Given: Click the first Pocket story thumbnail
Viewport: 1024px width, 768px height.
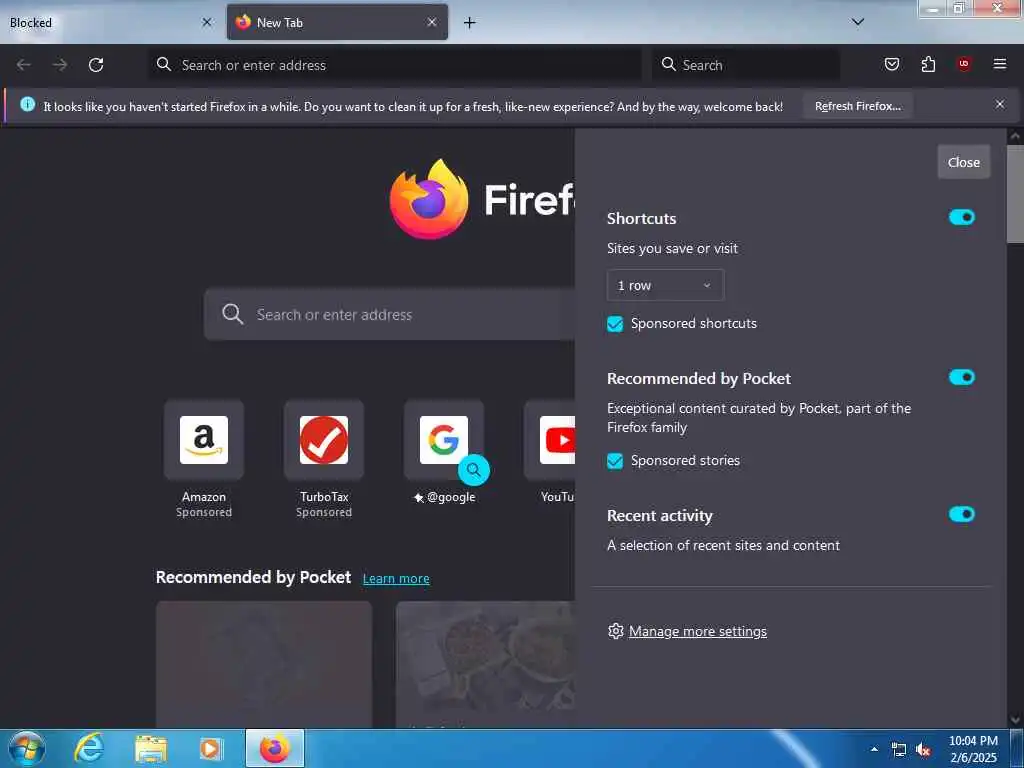Looking at the screenshot, I should [x=264, y=664].
